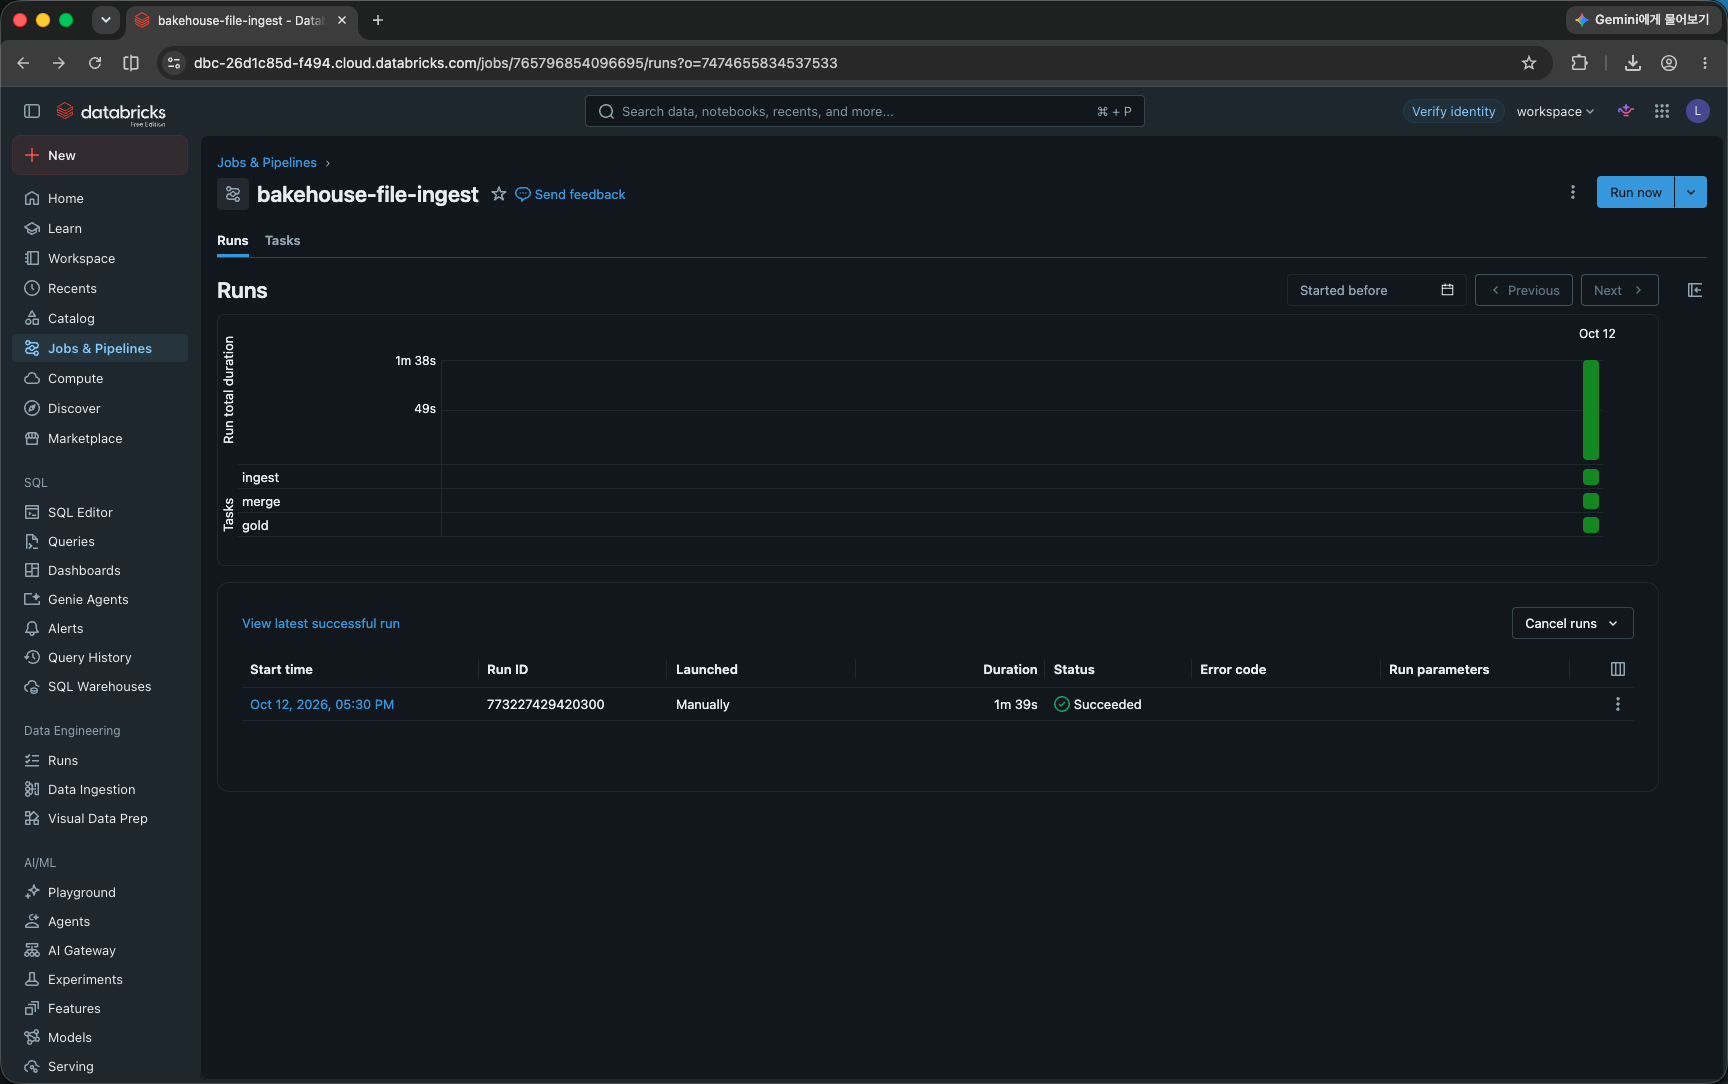Select the Runs tab

click(x=233, y=240)
